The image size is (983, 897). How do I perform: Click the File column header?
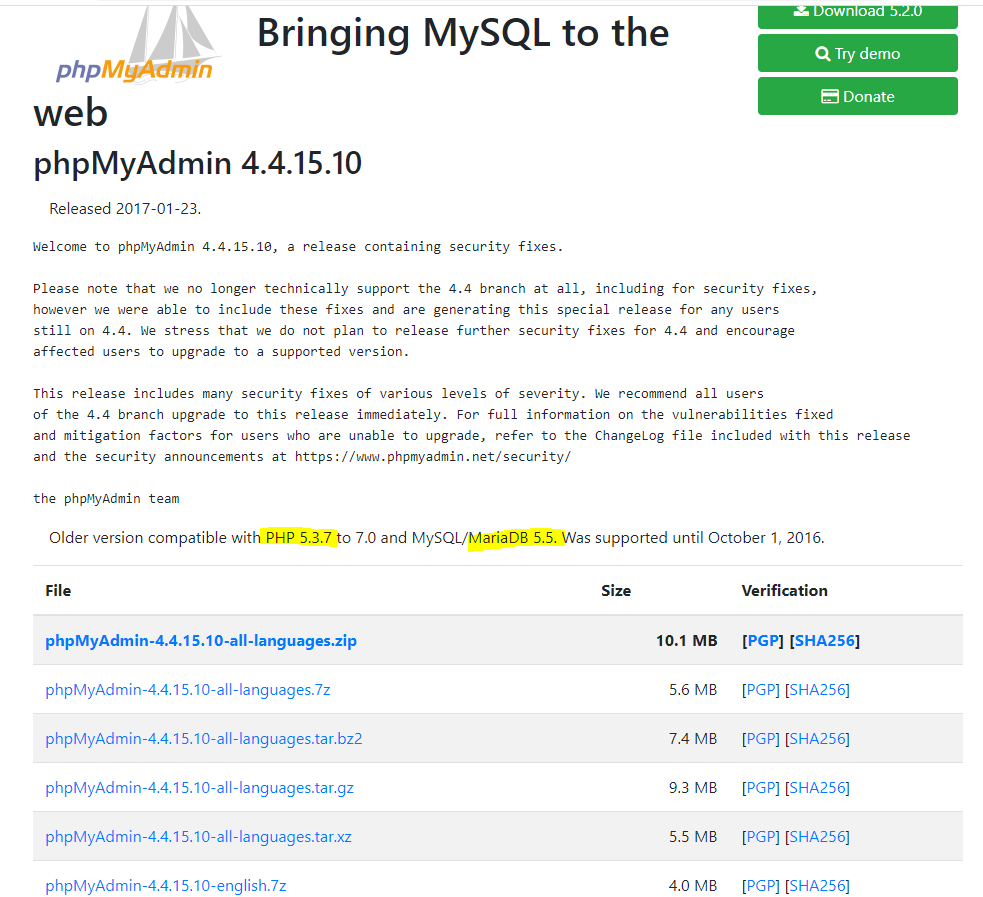58,590
